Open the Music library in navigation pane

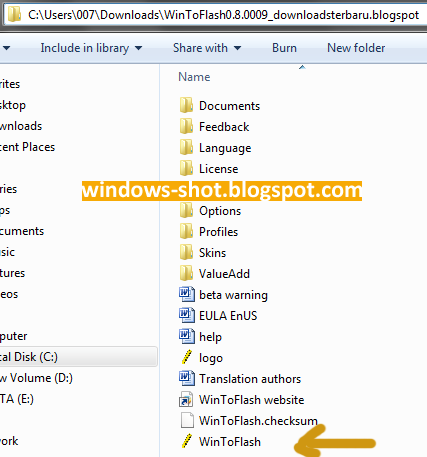tap(7, 252)
